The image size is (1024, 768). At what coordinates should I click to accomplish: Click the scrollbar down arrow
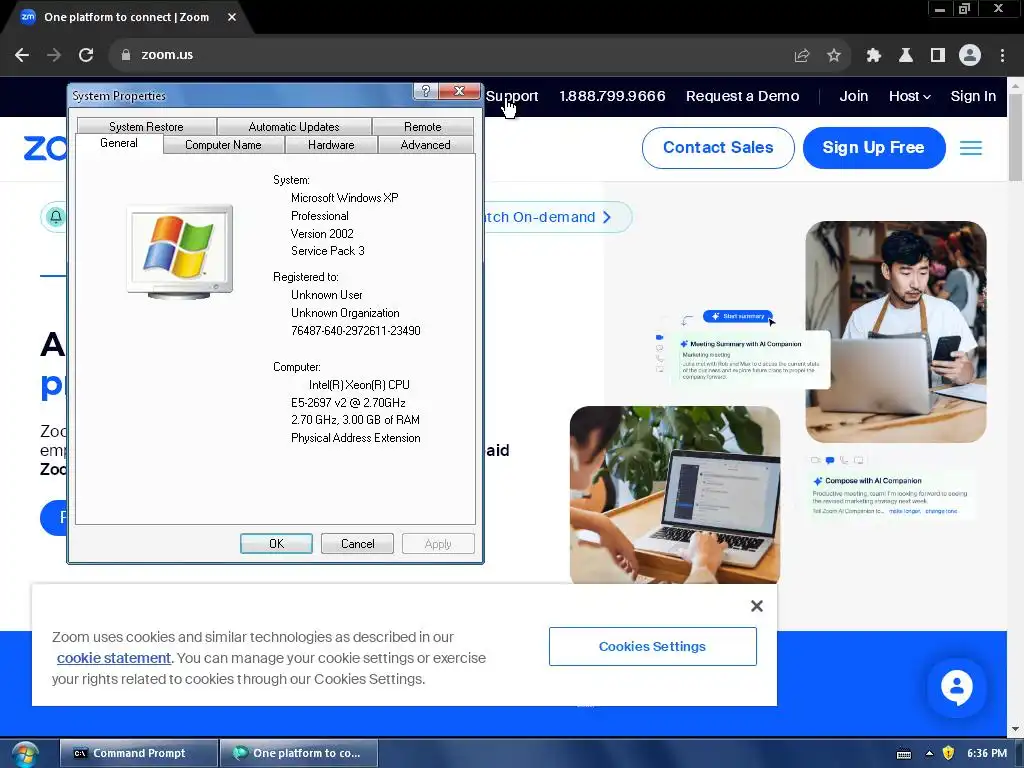tap(1015, 729)
